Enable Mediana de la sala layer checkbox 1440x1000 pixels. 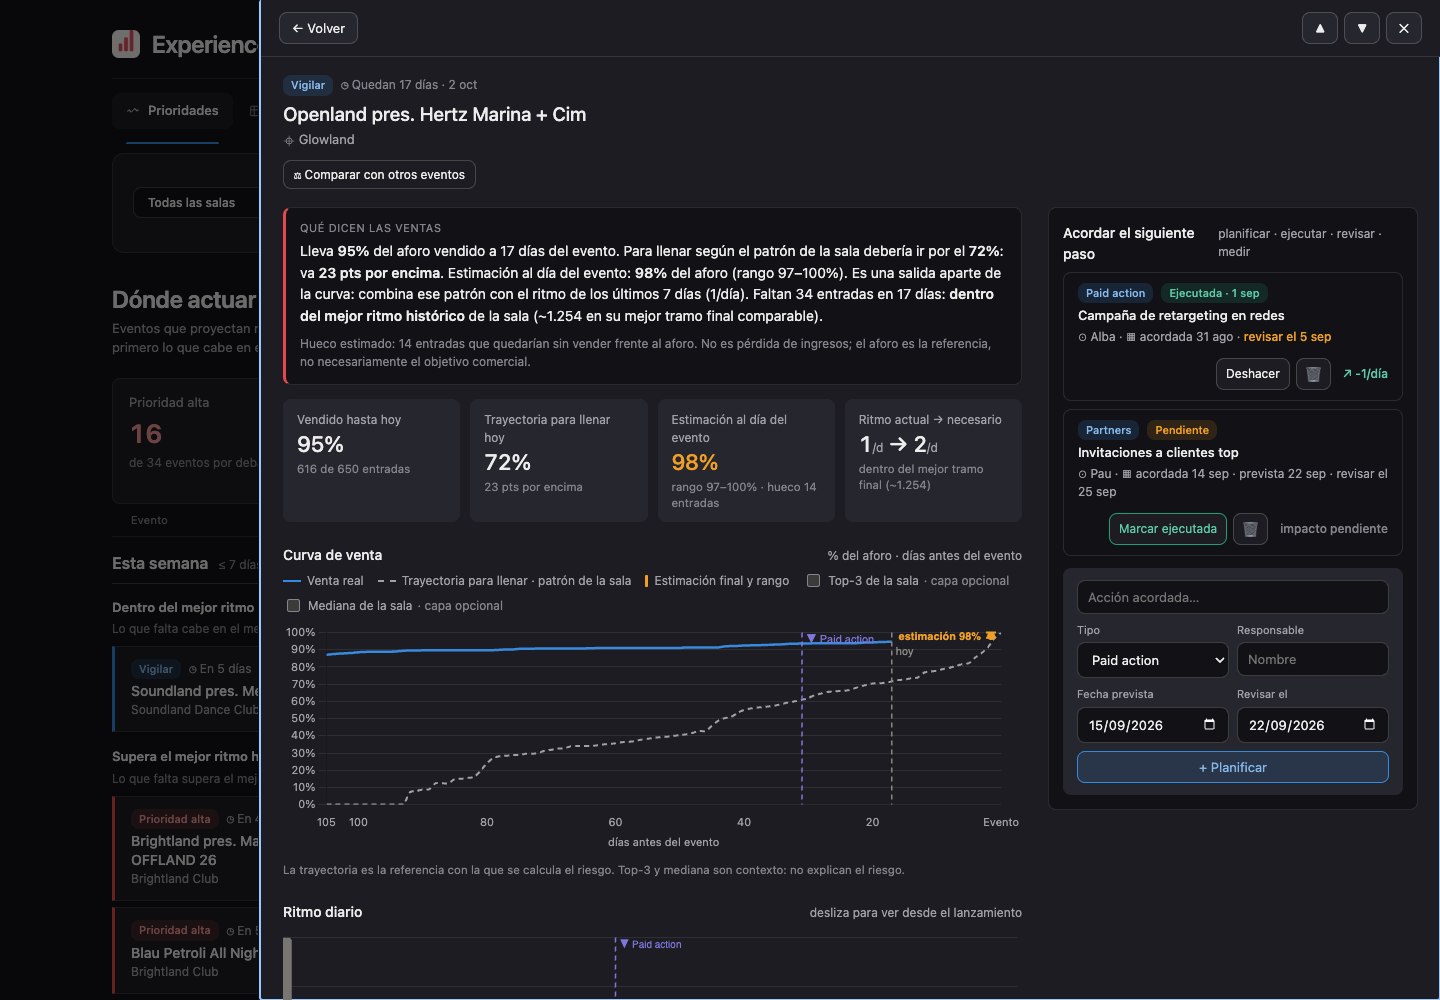pyautogui.click(x=293, y=605)
